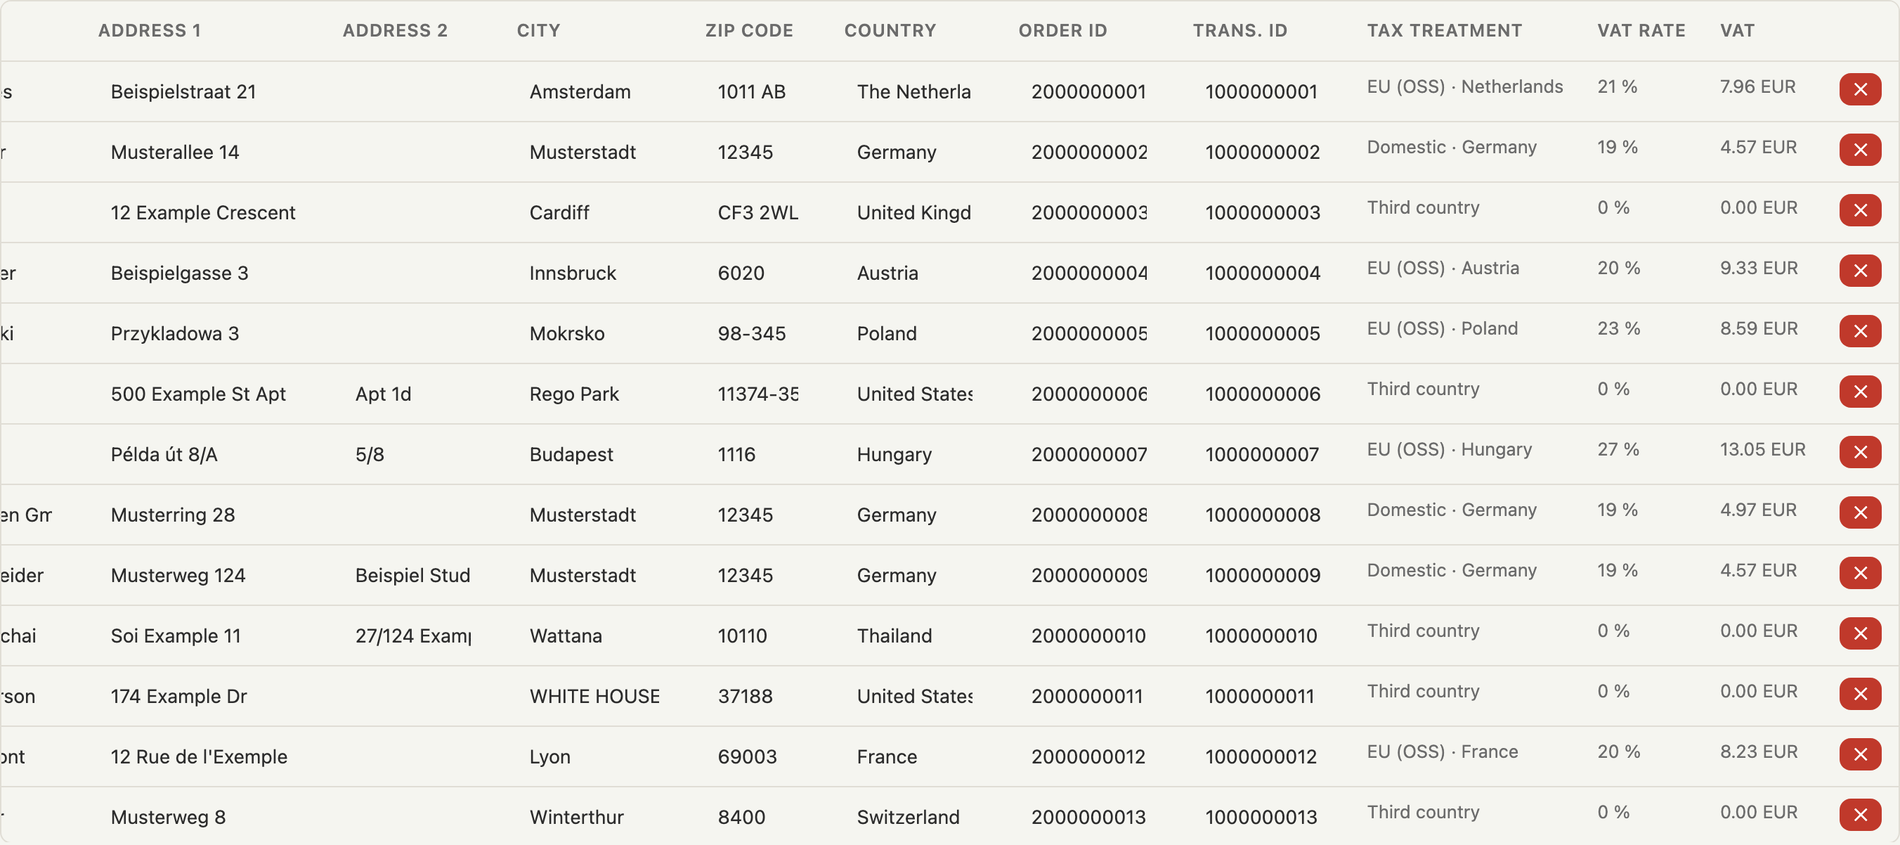Viewport: 1900px width, 845px height.
Task: Click red X for Cardiff row
Action: tap(1860, 210)
